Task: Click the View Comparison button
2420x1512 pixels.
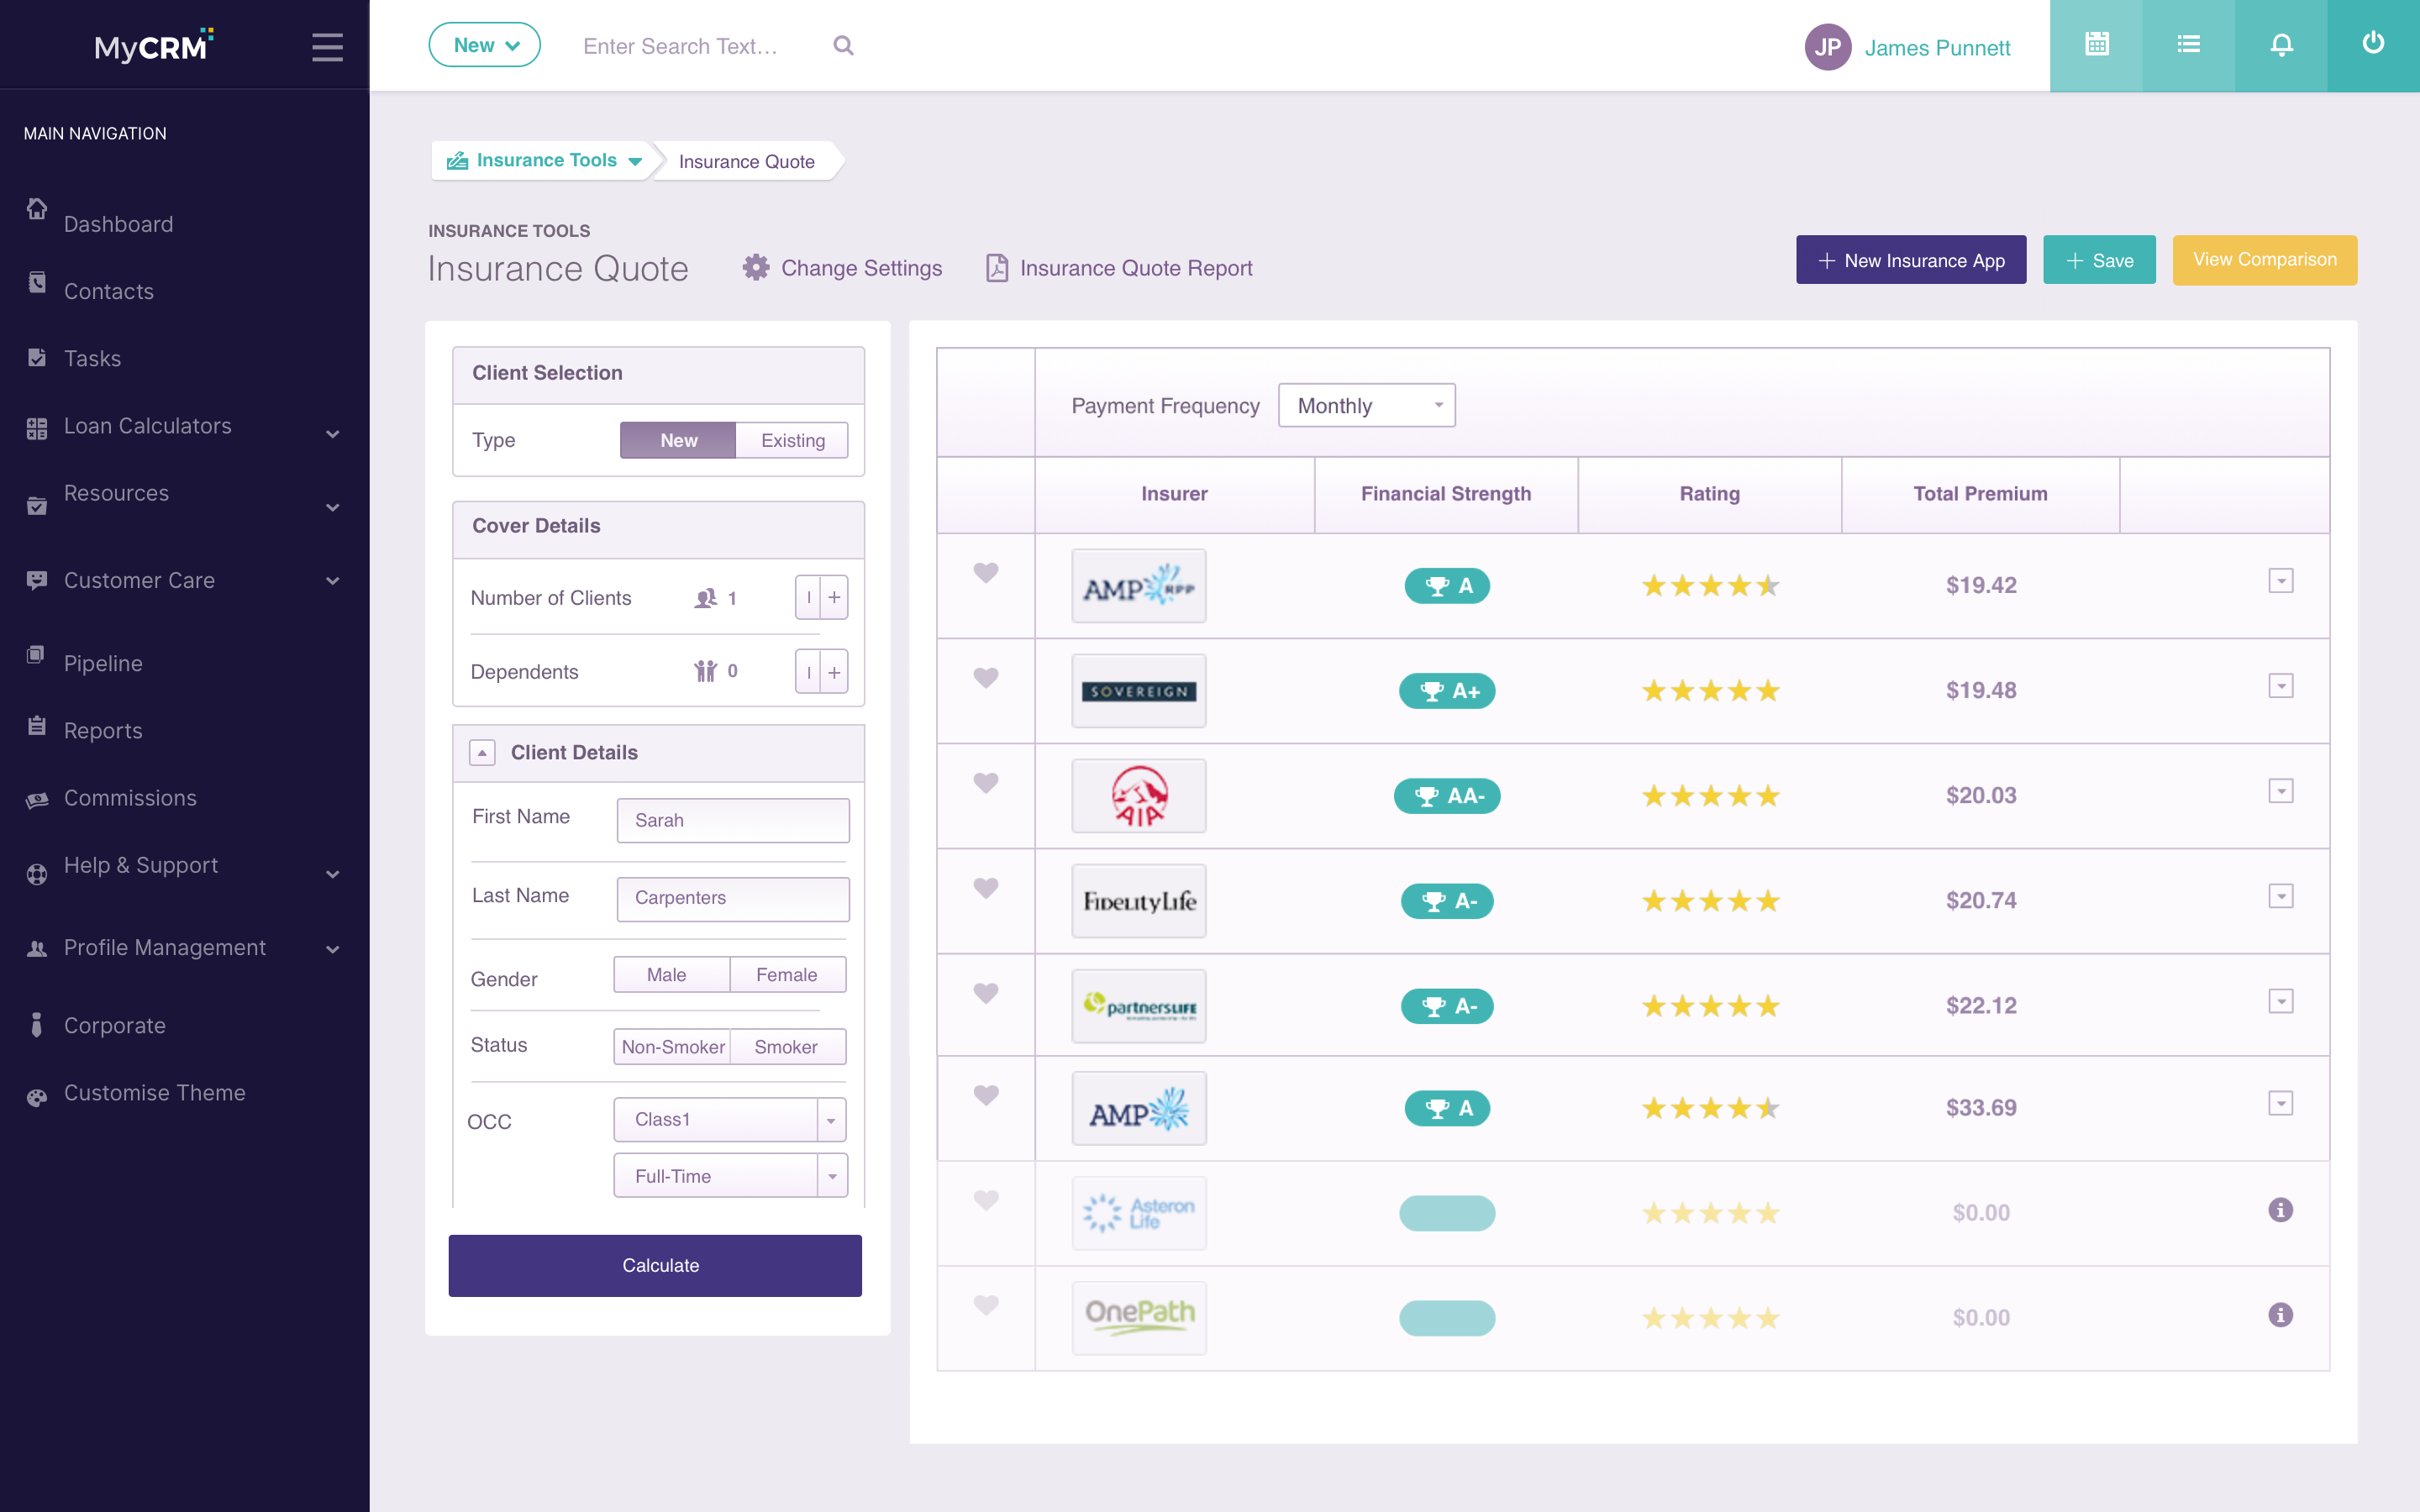Action: tap(2264, 260)
